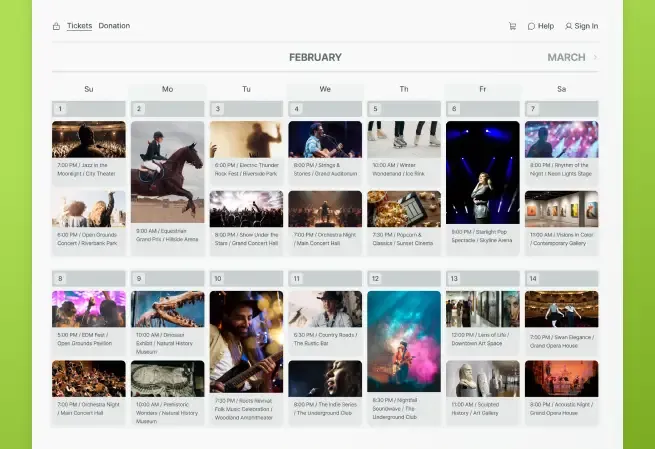Click the Sign In user icon
Viewport: 655px width, 449px height.
coord(569,26)
